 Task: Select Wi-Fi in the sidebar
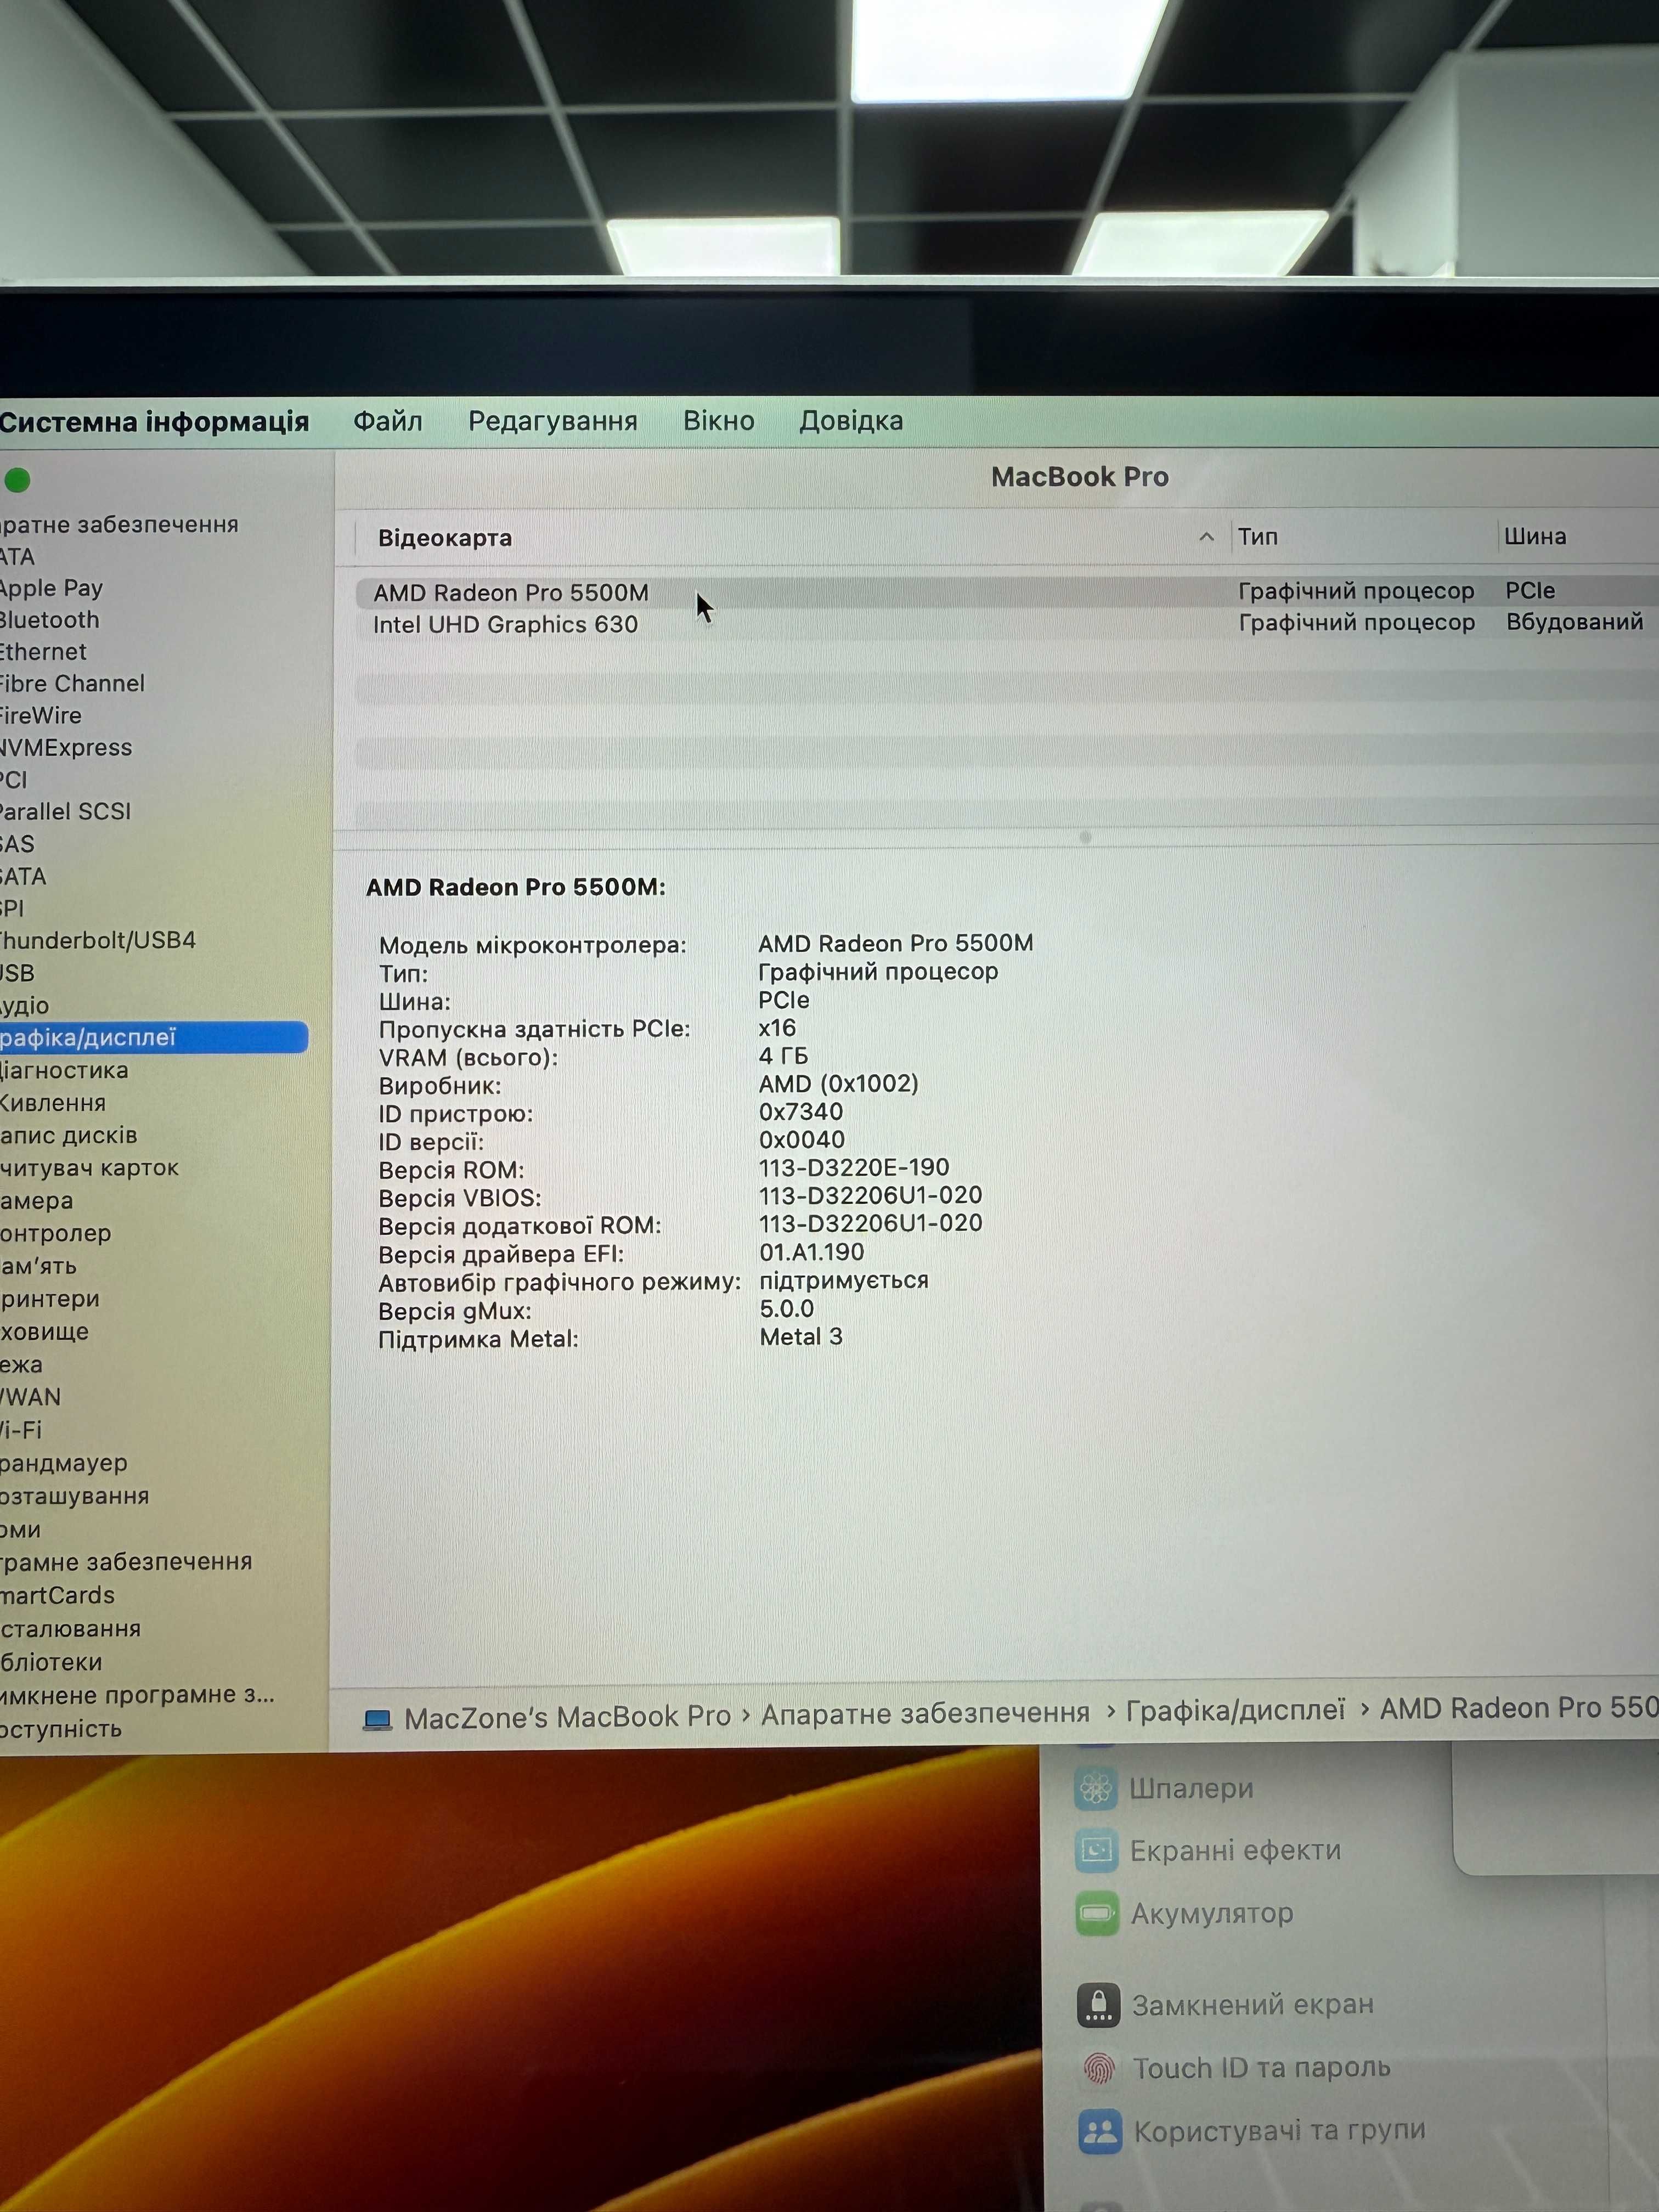click(x=21, y=1430)
